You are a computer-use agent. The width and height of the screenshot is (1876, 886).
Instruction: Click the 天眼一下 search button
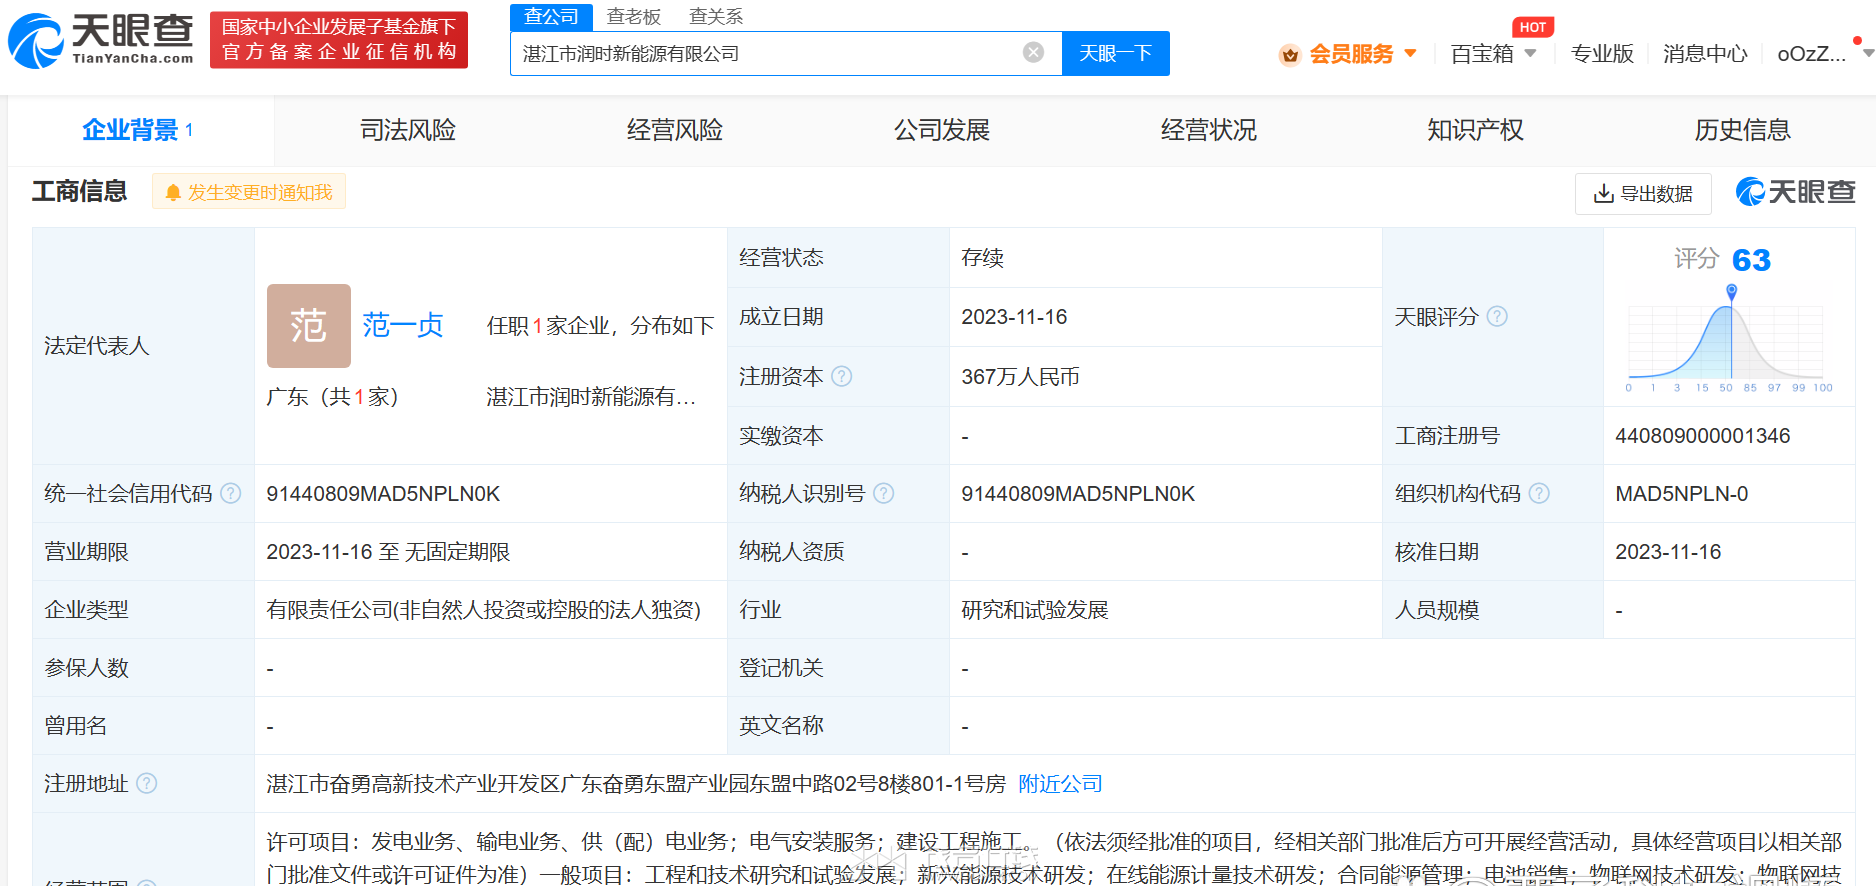pyautogui.click(x=1116, y=53)
